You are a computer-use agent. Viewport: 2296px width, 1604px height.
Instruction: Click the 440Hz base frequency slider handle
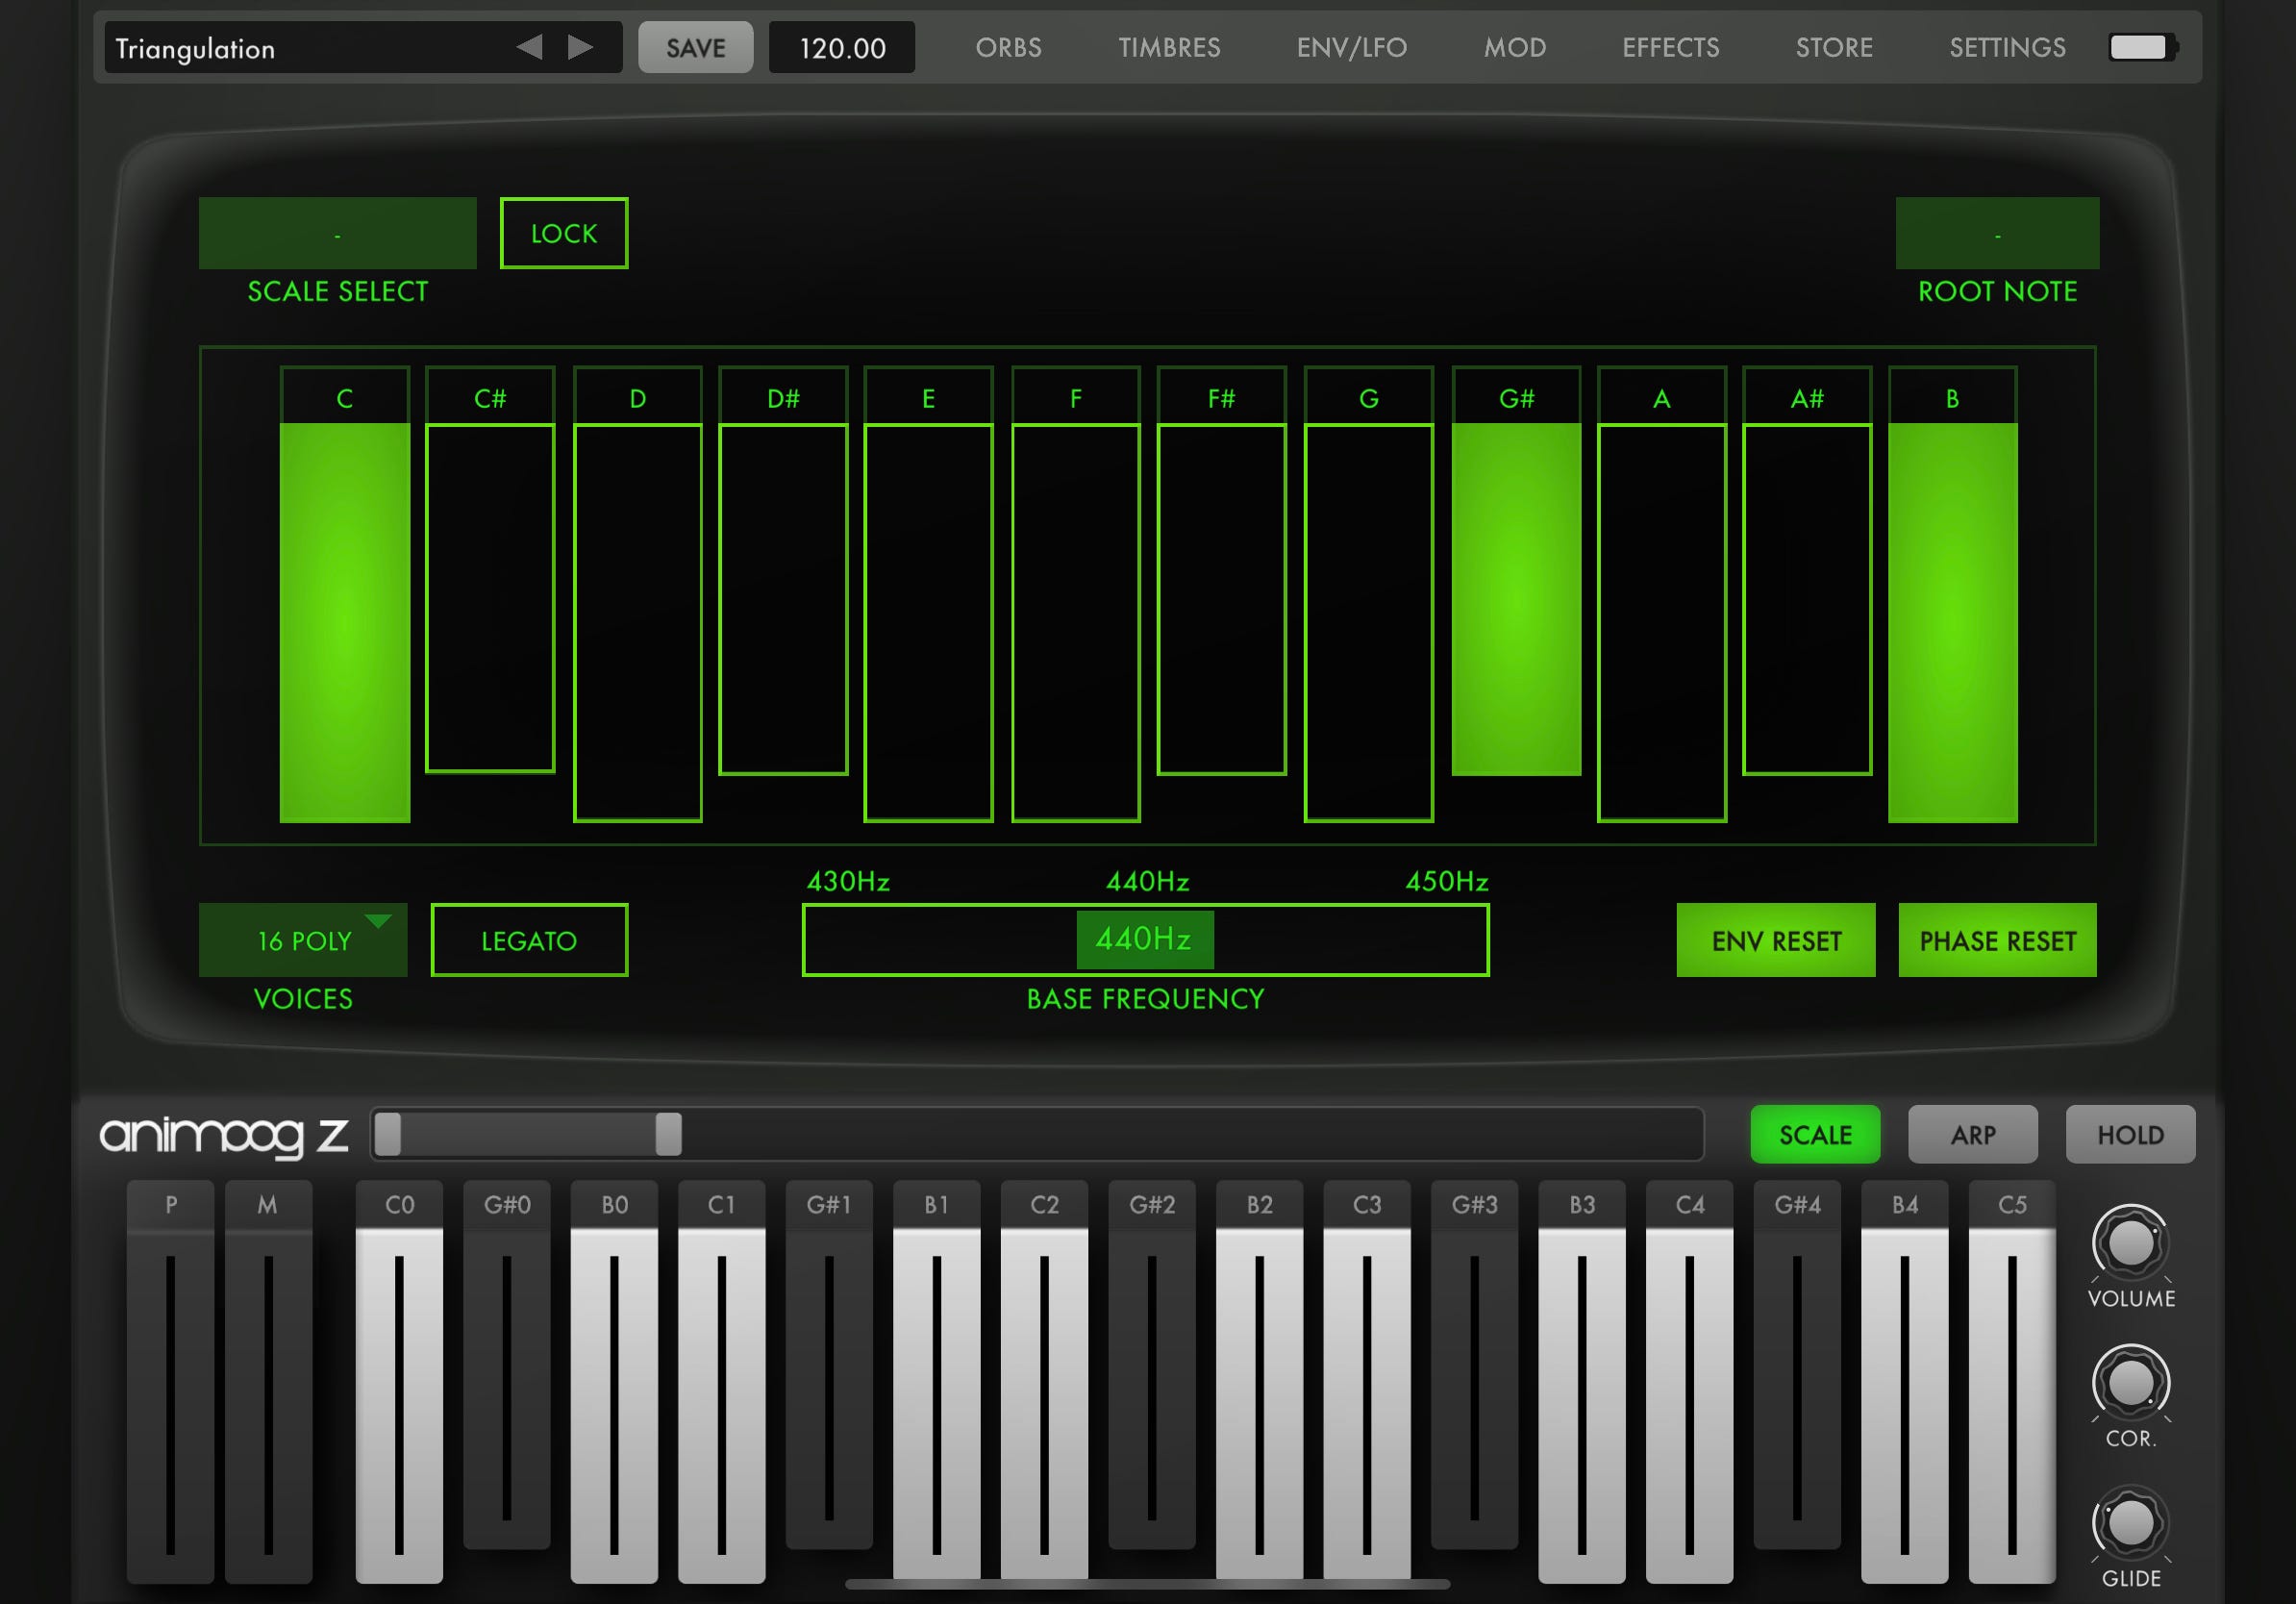point(1145,939)
